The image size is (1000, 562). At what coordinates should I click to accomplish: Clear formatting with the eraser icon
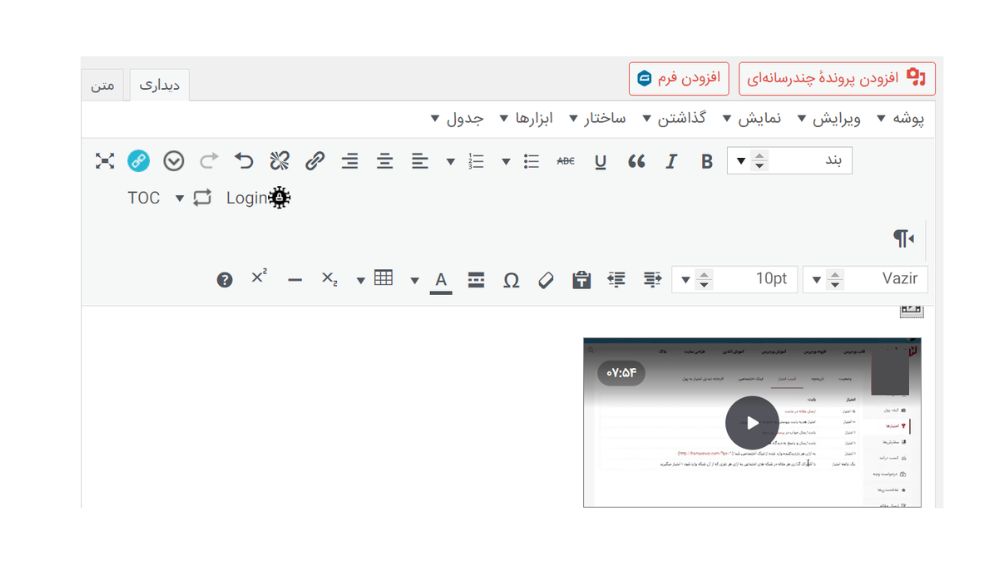click(x=546, y=279)
